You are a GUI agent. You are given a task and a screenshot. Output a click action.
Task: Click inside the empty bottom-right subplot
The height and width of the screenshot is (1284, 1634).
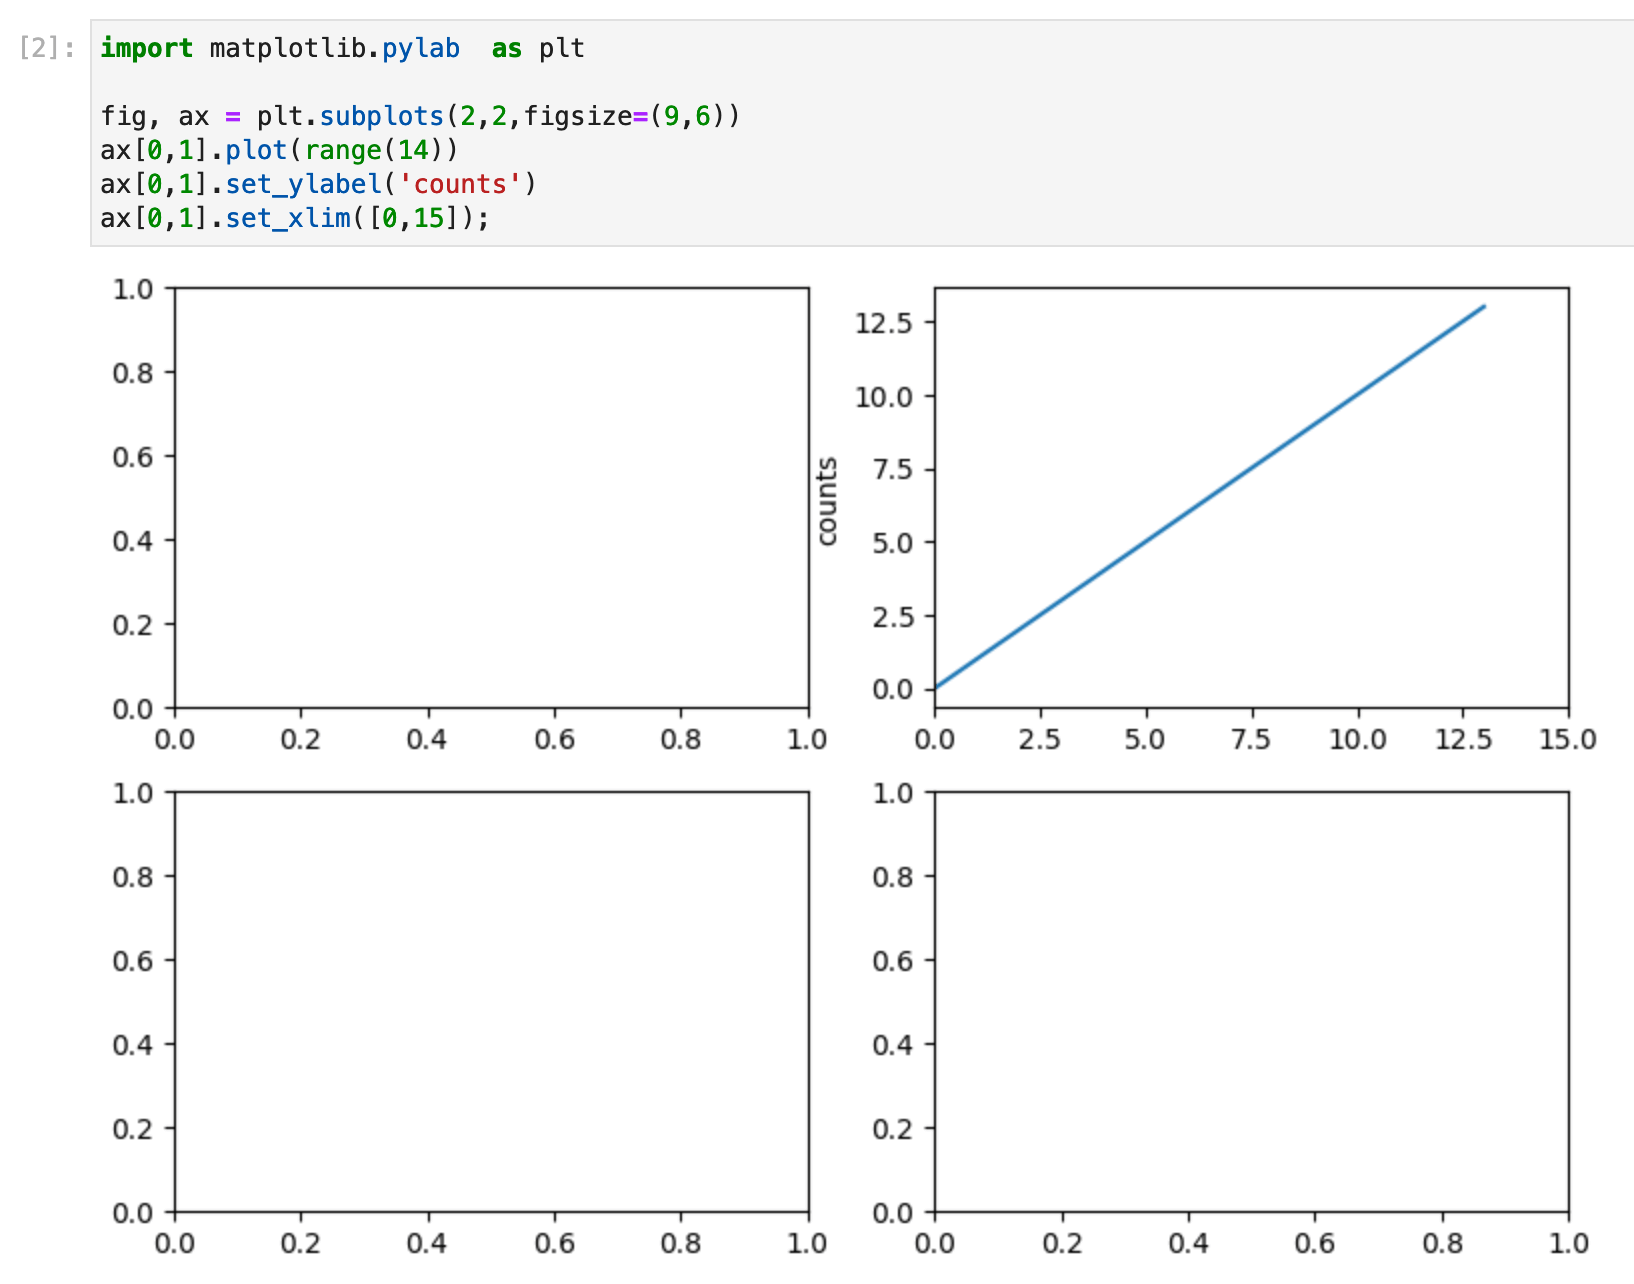tap(1251, 1002)
